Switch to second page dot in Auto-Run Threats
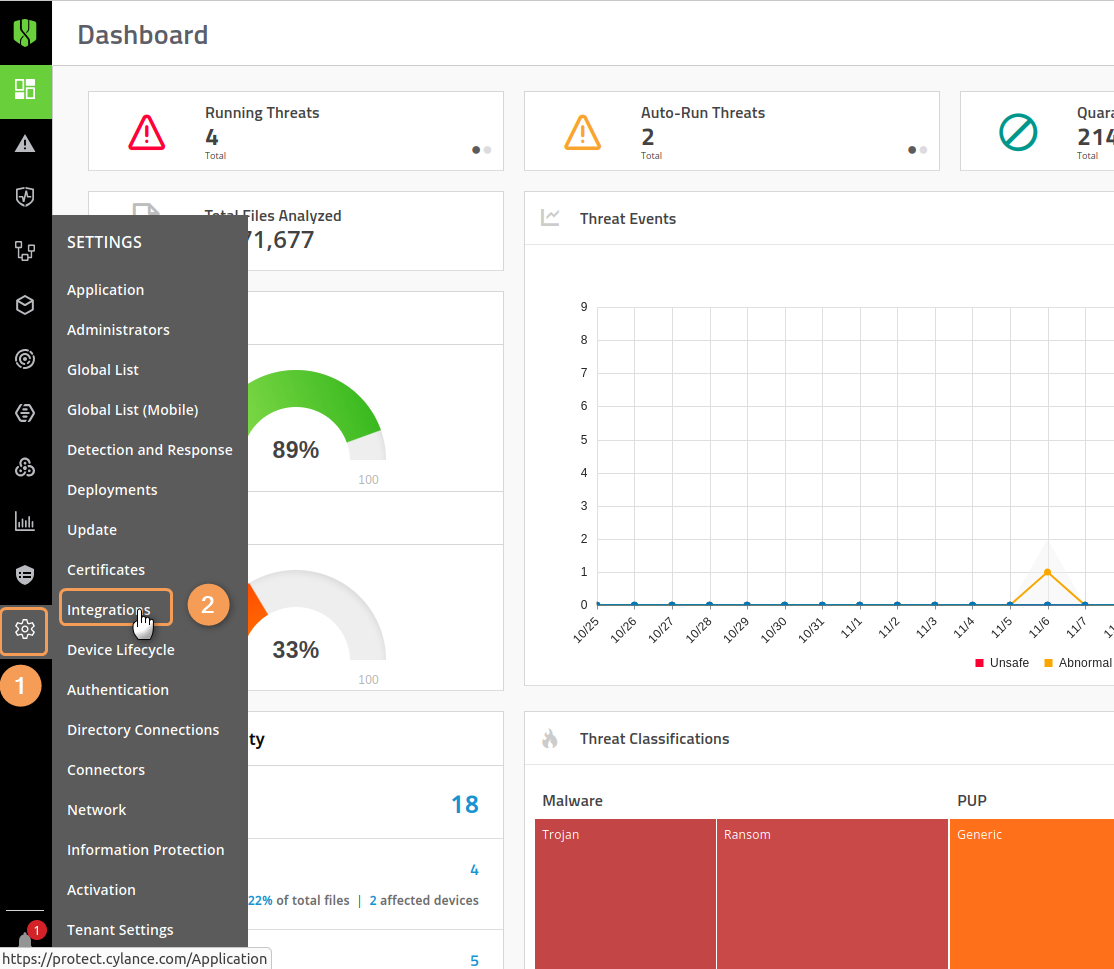Screen dimensions: 1114x969 click(x=923, y=150)
